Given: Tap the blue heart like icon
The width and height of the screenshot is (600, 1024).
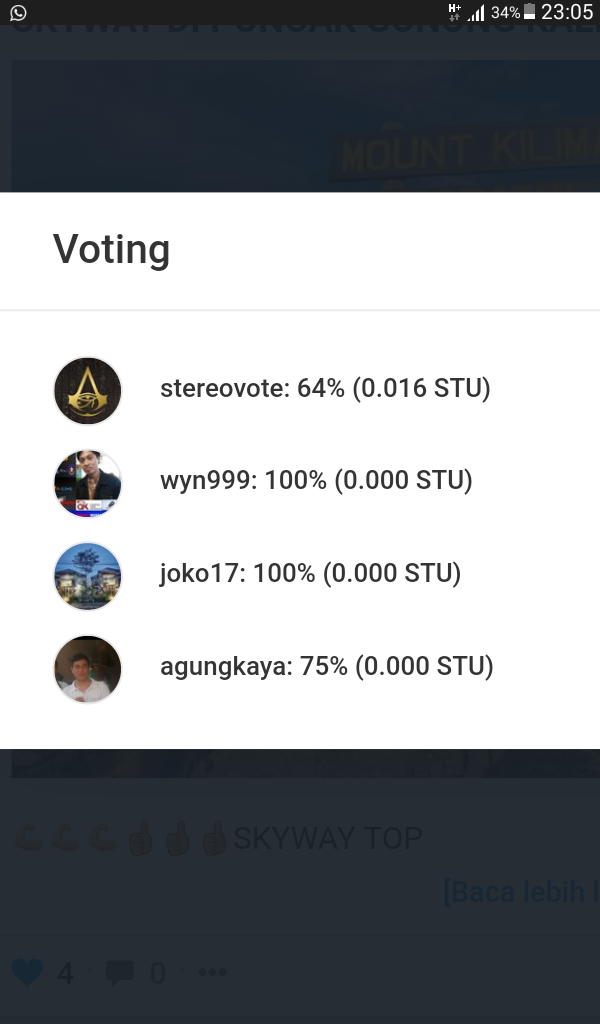Looking at the screenshot, I should [27, 971].
